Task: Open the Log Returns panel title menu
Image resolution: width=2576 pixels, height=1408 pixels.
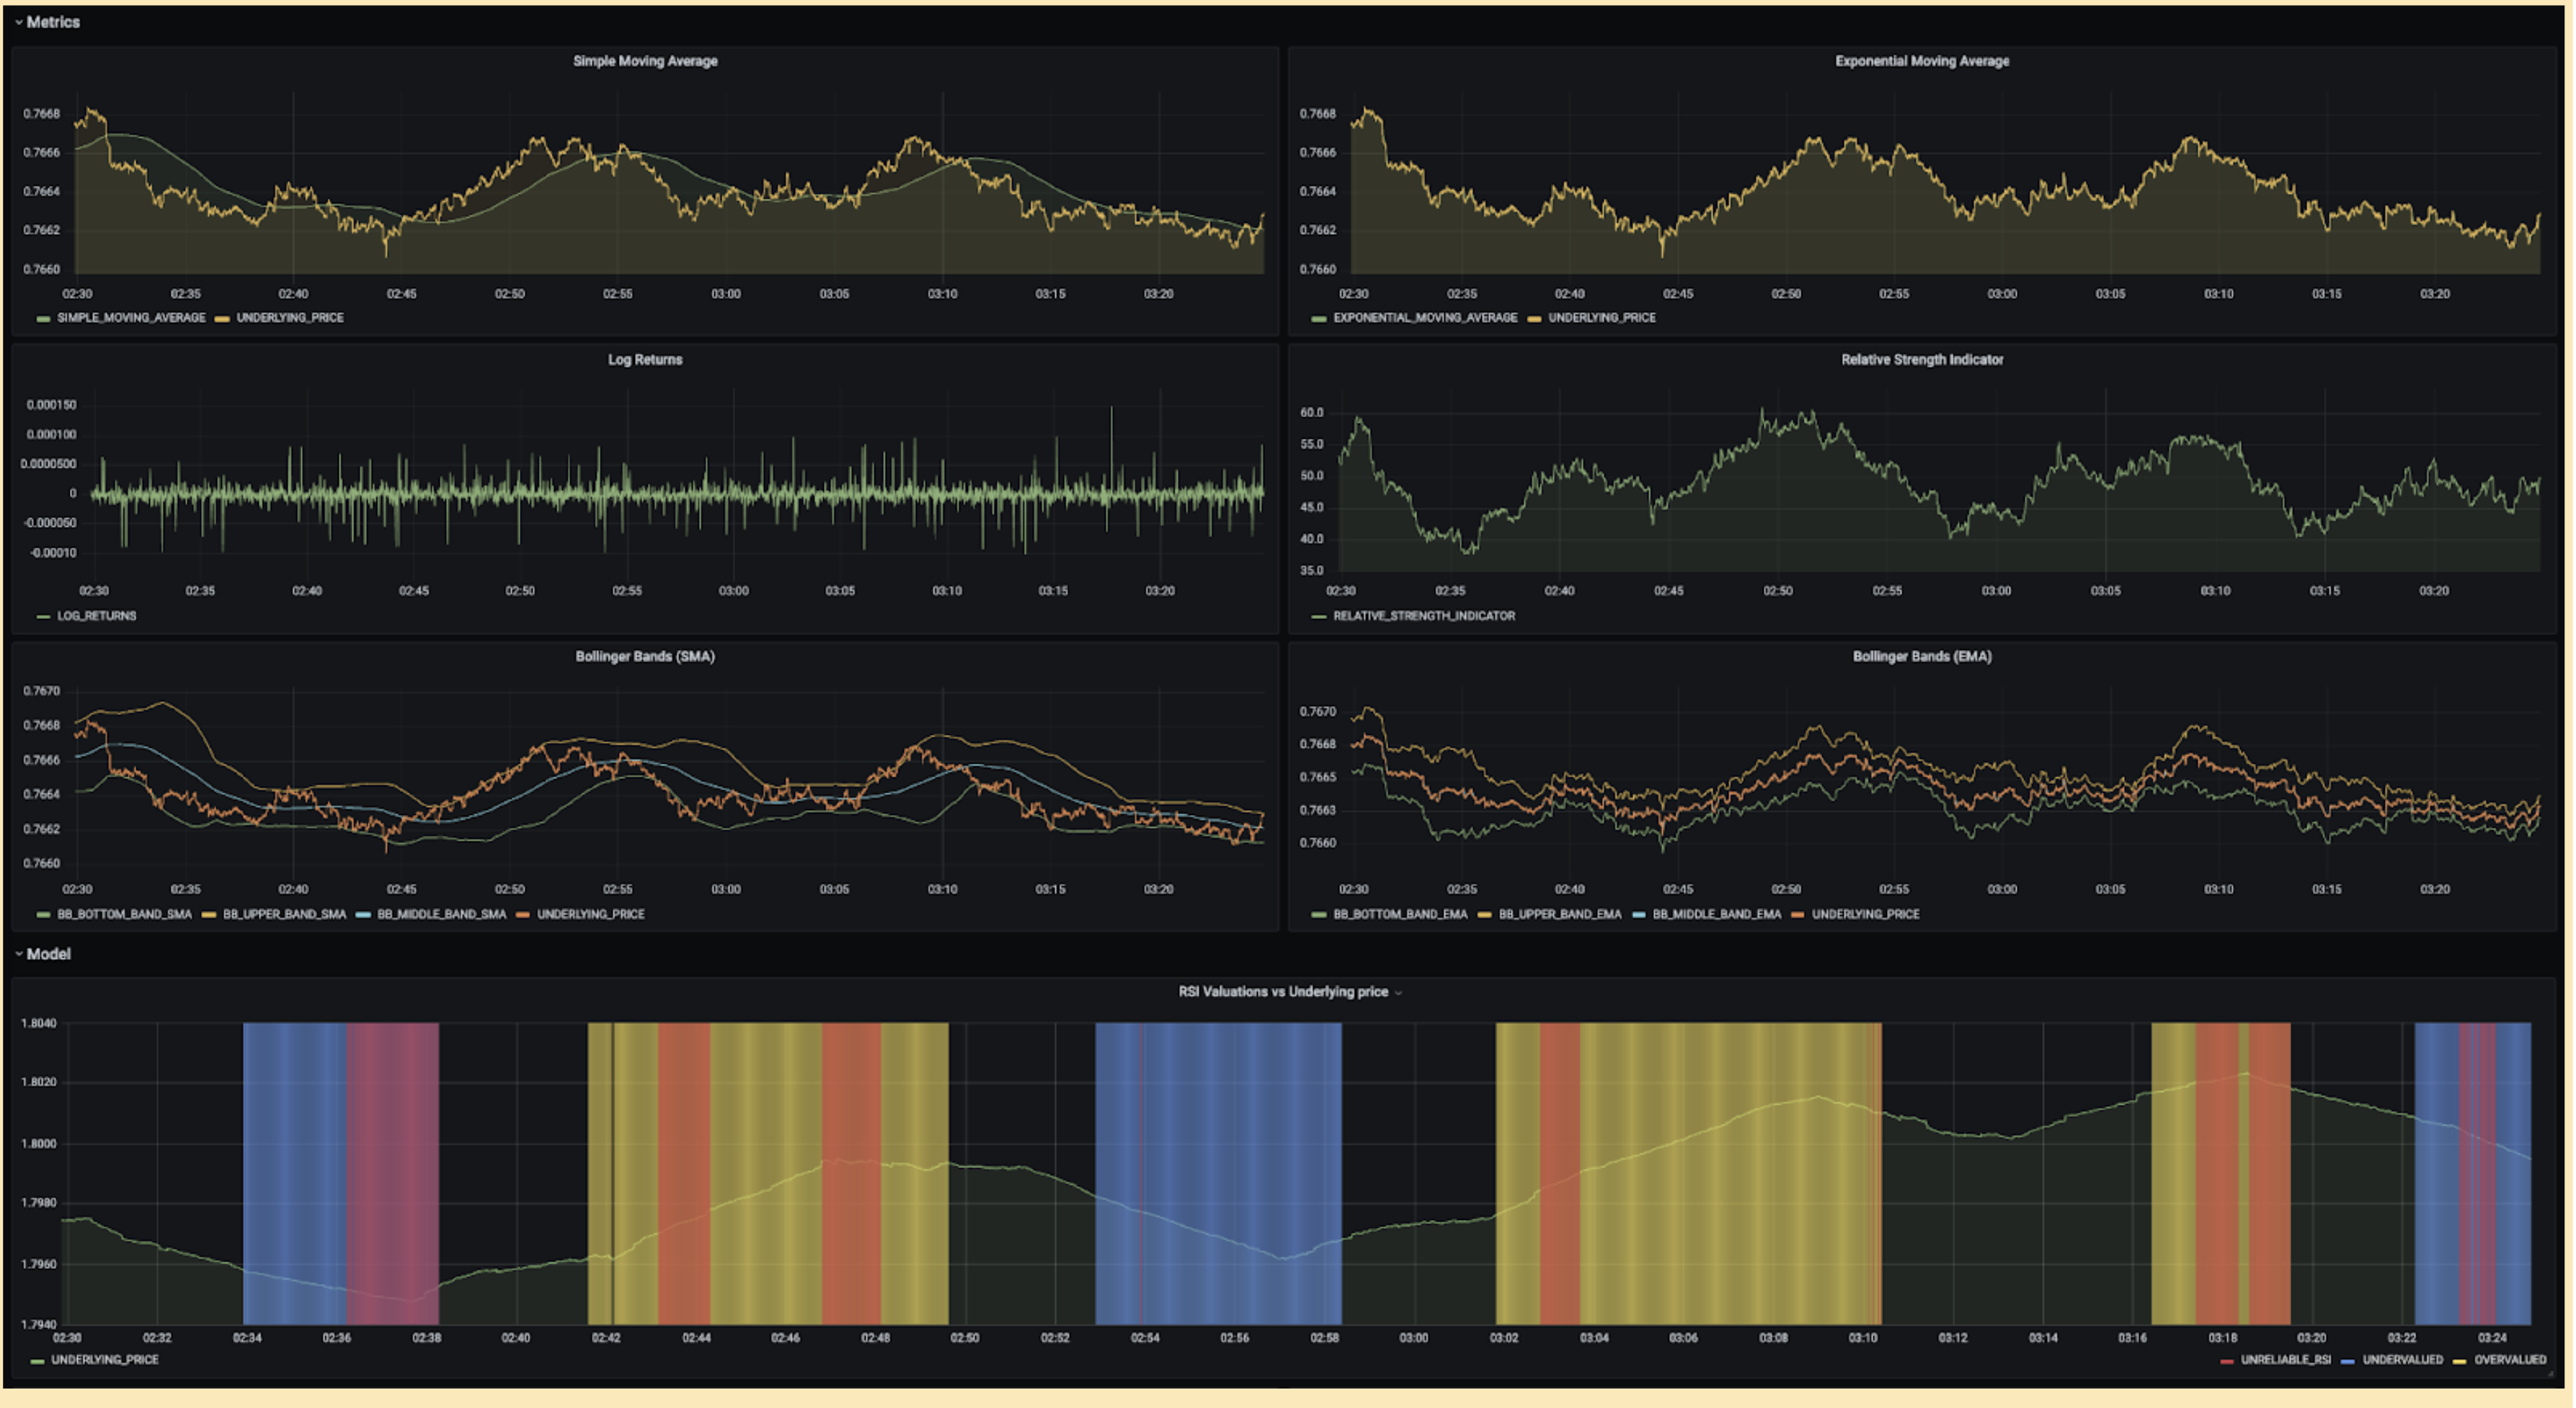Action: pyautogui.click(x=645, y=360)
